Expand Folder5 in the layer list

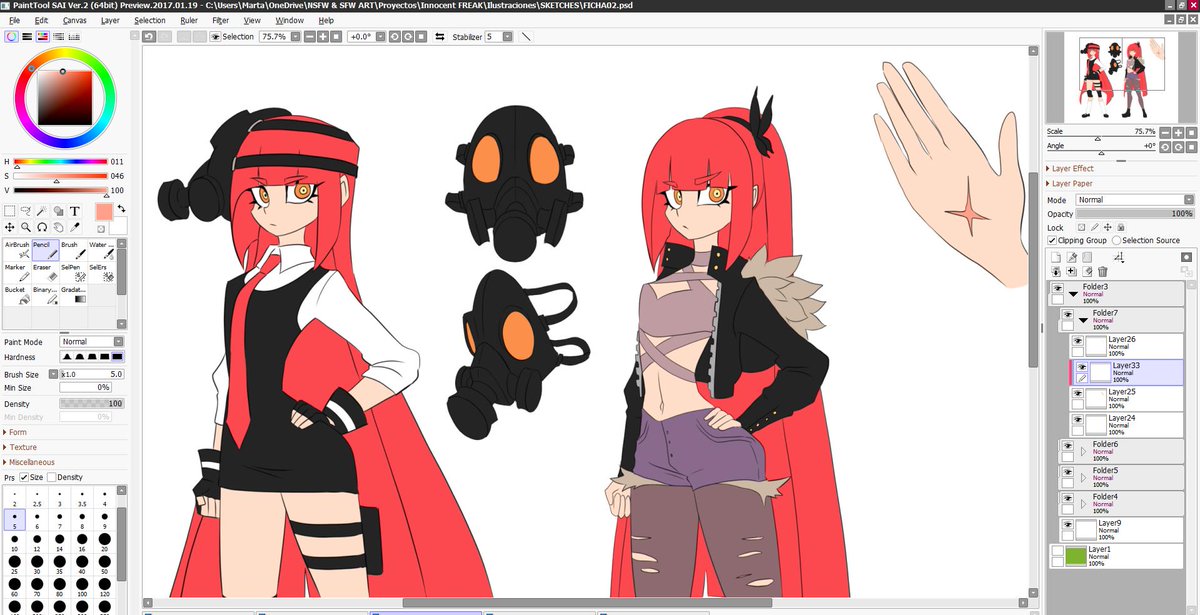pyautogui.click(x=1084, y=477)
